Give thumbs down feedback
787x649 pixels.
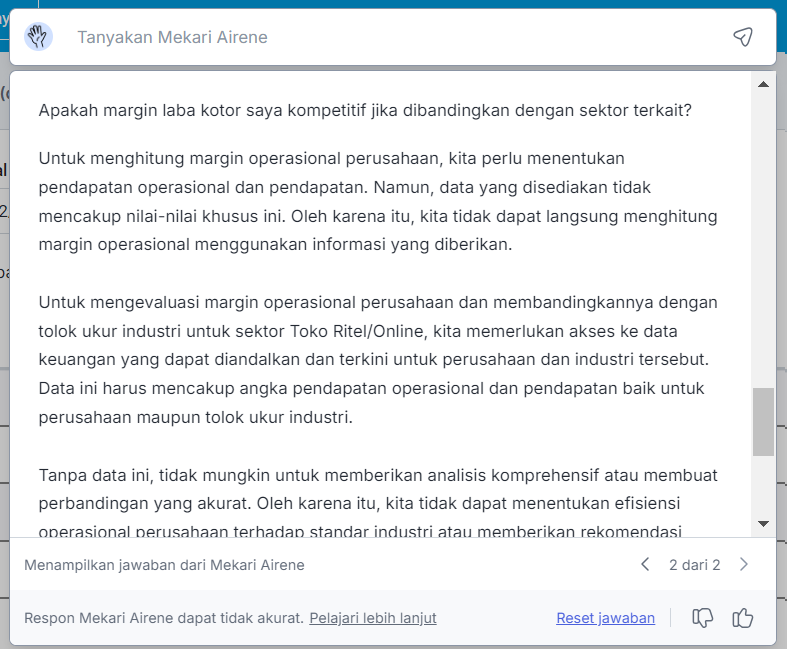click(x=703, y=618)
